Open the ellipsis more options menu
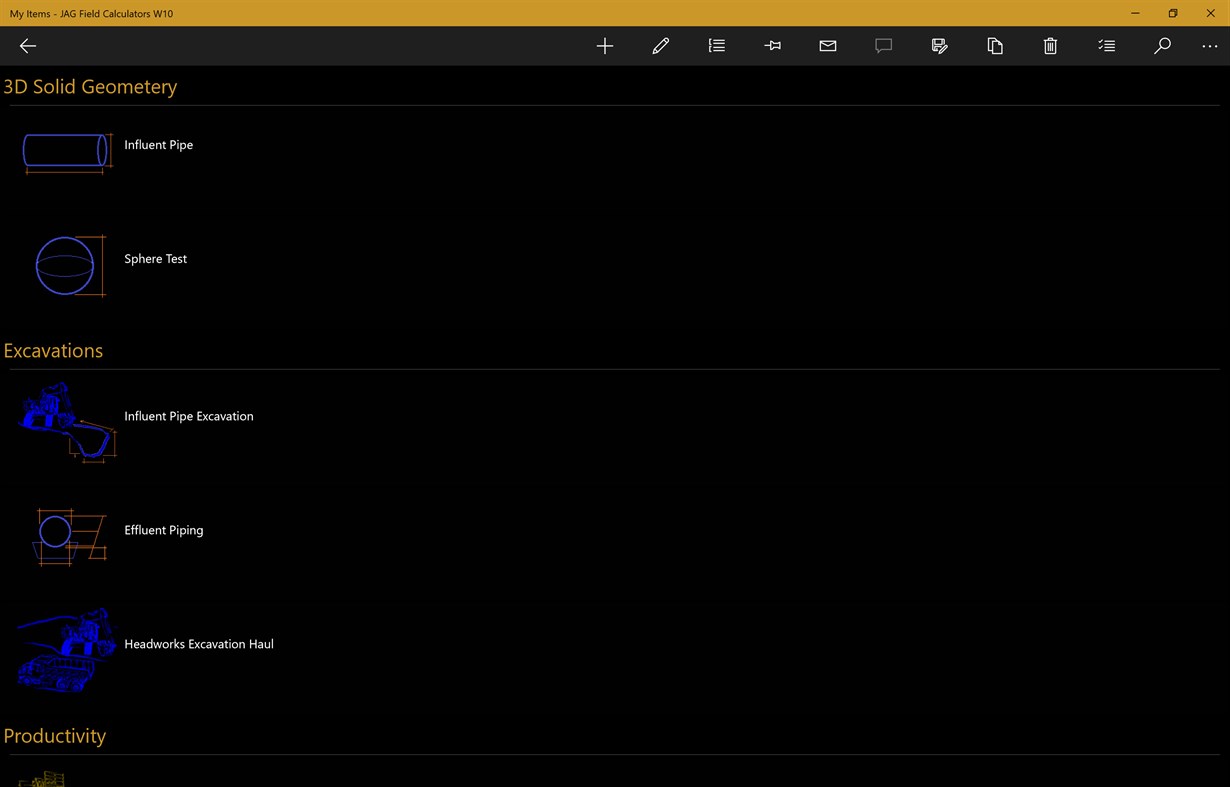The width and height of the screenshot is (1230, 787). (x=1210, y=45)
